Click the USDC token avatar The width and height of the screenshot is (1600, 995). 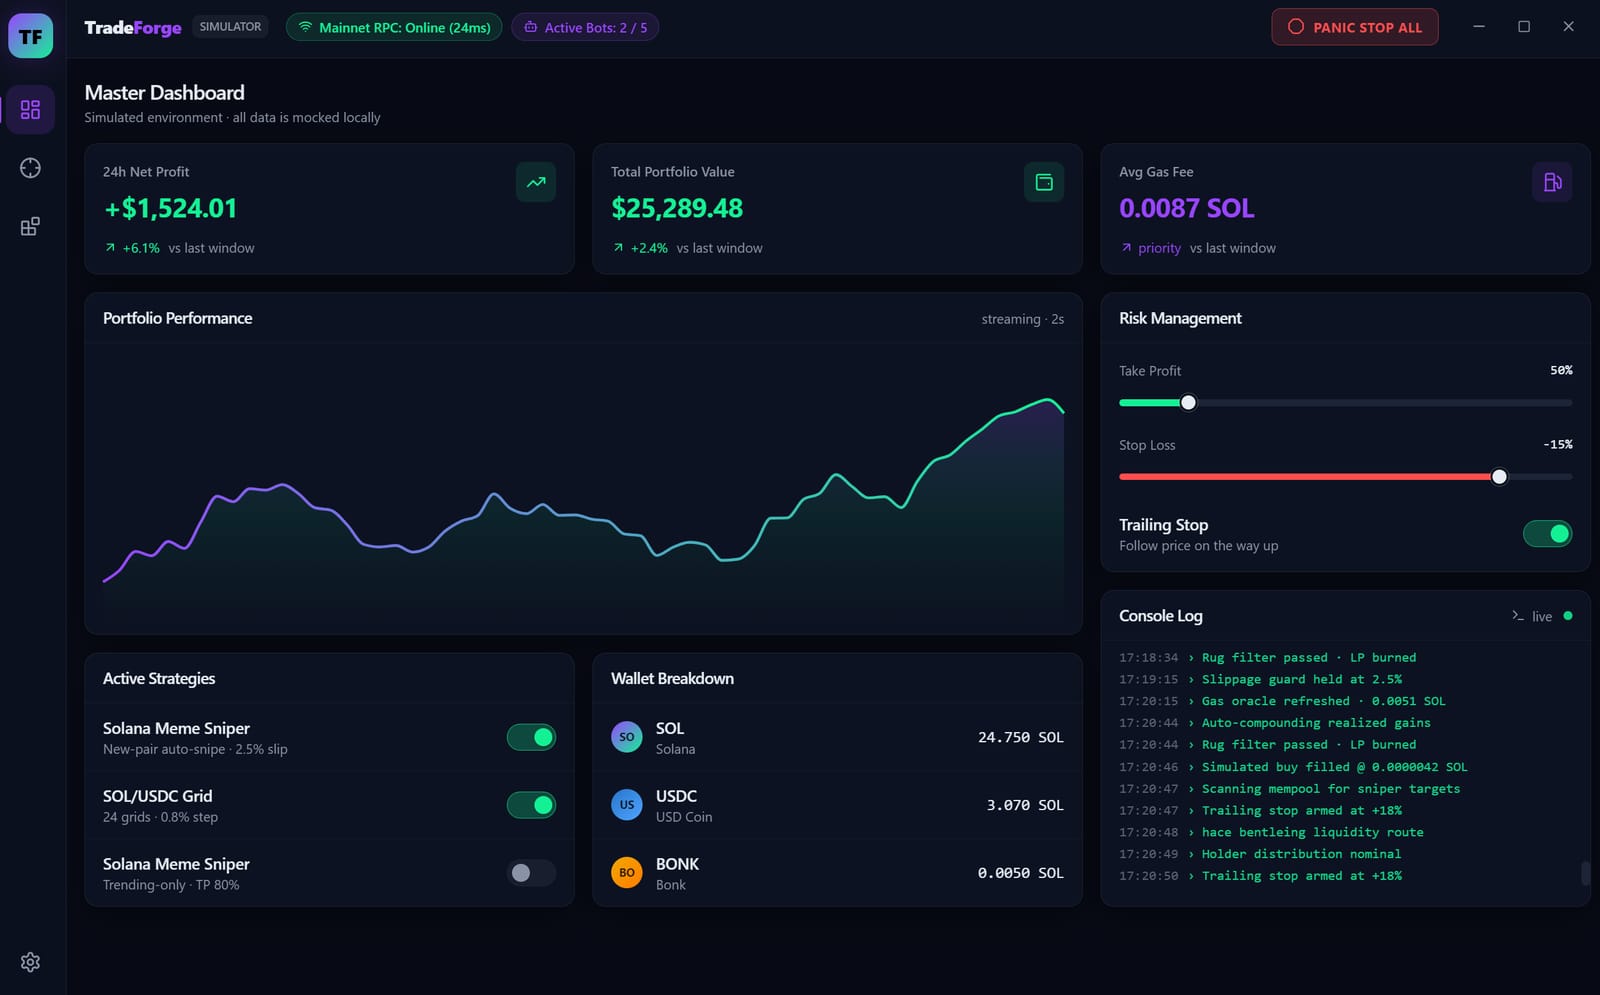[627, 805]
